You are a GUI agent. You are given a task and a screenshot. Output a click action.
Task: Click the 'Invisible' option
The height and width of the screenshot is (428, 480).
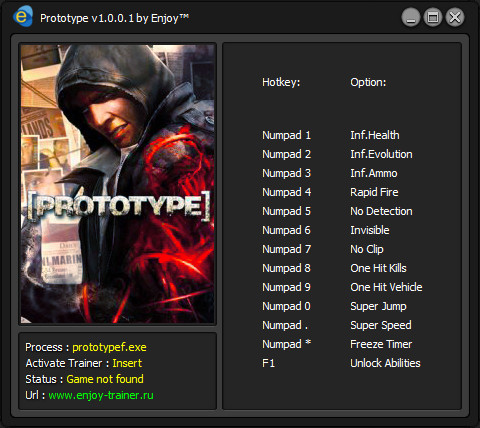pyautogui.click(x=370, y=230)
